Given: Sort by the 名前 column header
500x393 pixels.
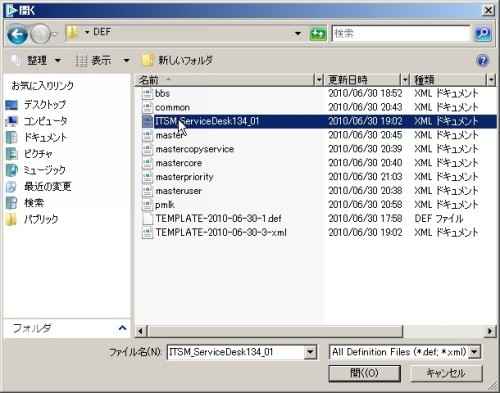Looking at the screenshot, I should click(x=224, y=80).
